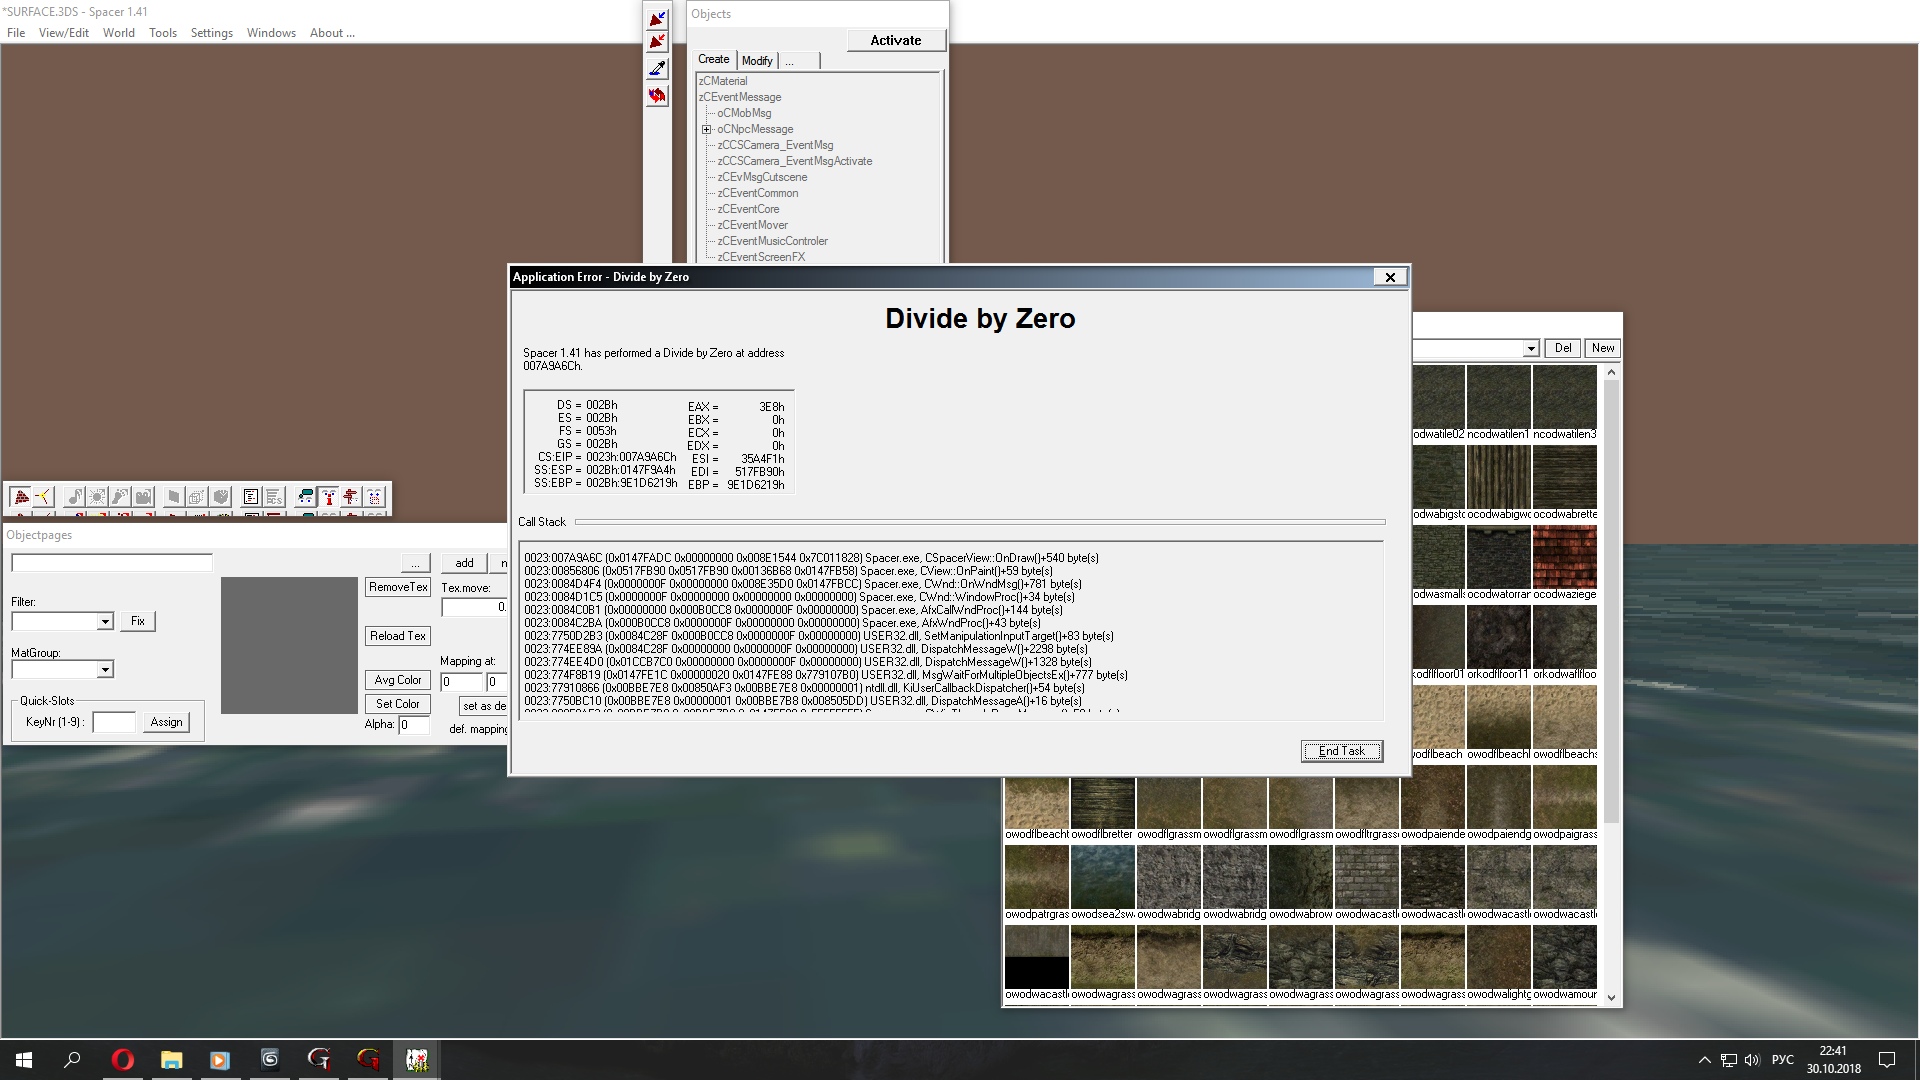The height and width of the screenshot is (1080, 1920).
Task: Click the RemoveTex button
Action: click(398, 587)
